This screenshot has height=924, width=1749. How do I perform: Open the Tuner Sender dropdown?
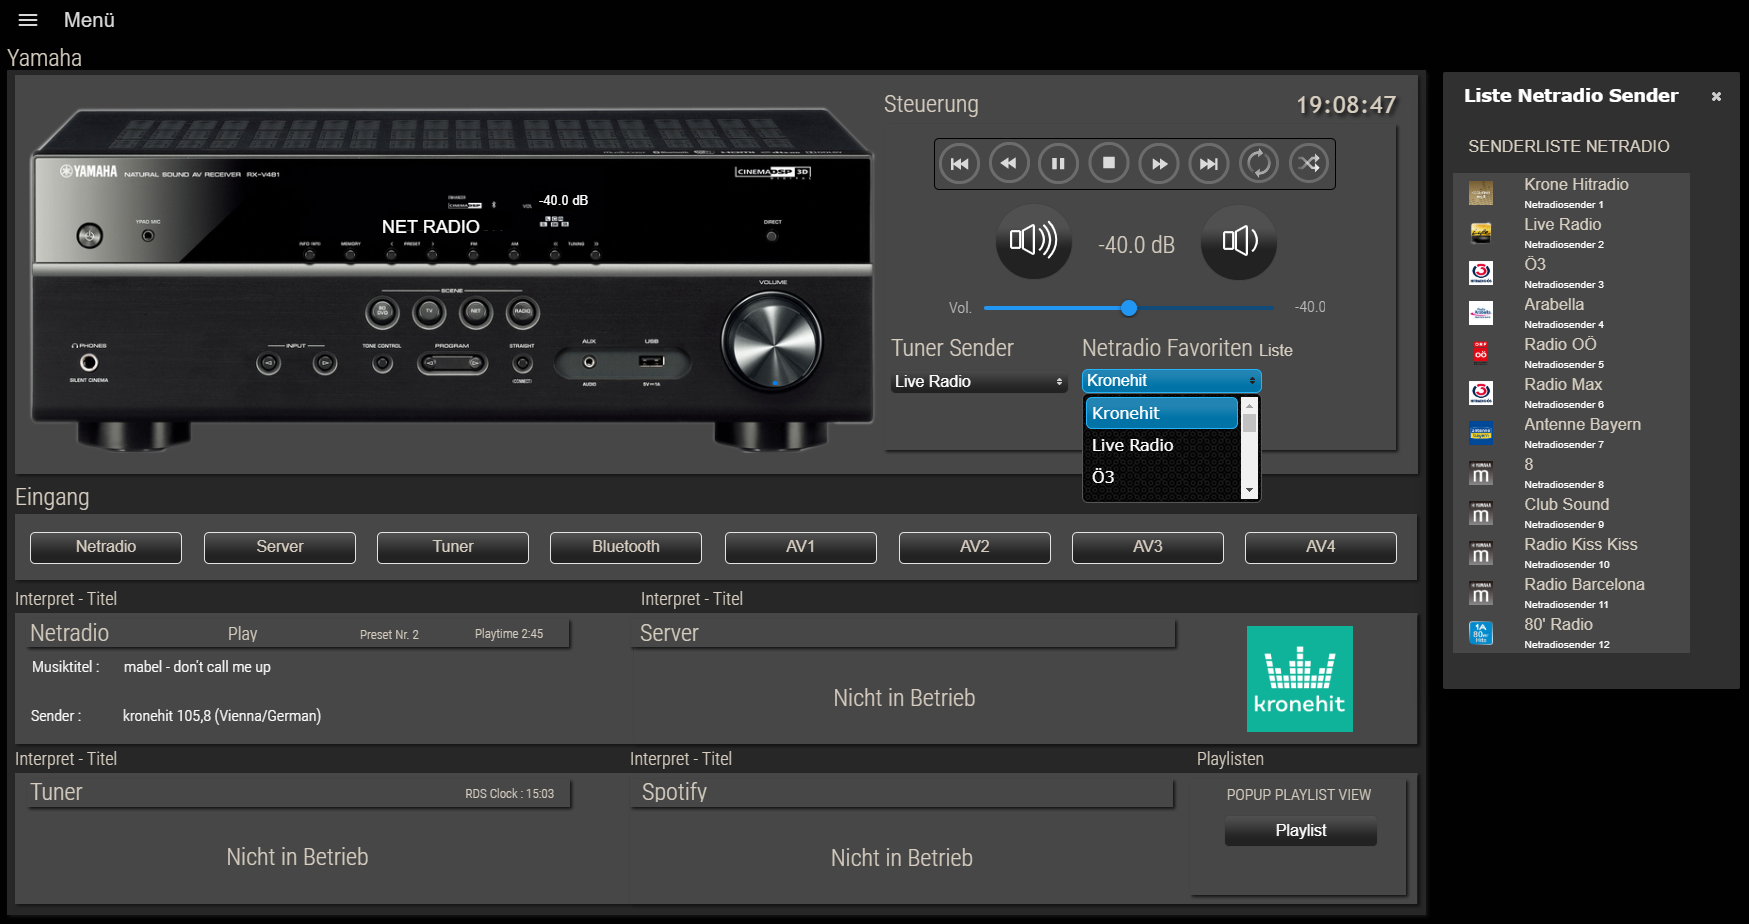click(979, 381)
